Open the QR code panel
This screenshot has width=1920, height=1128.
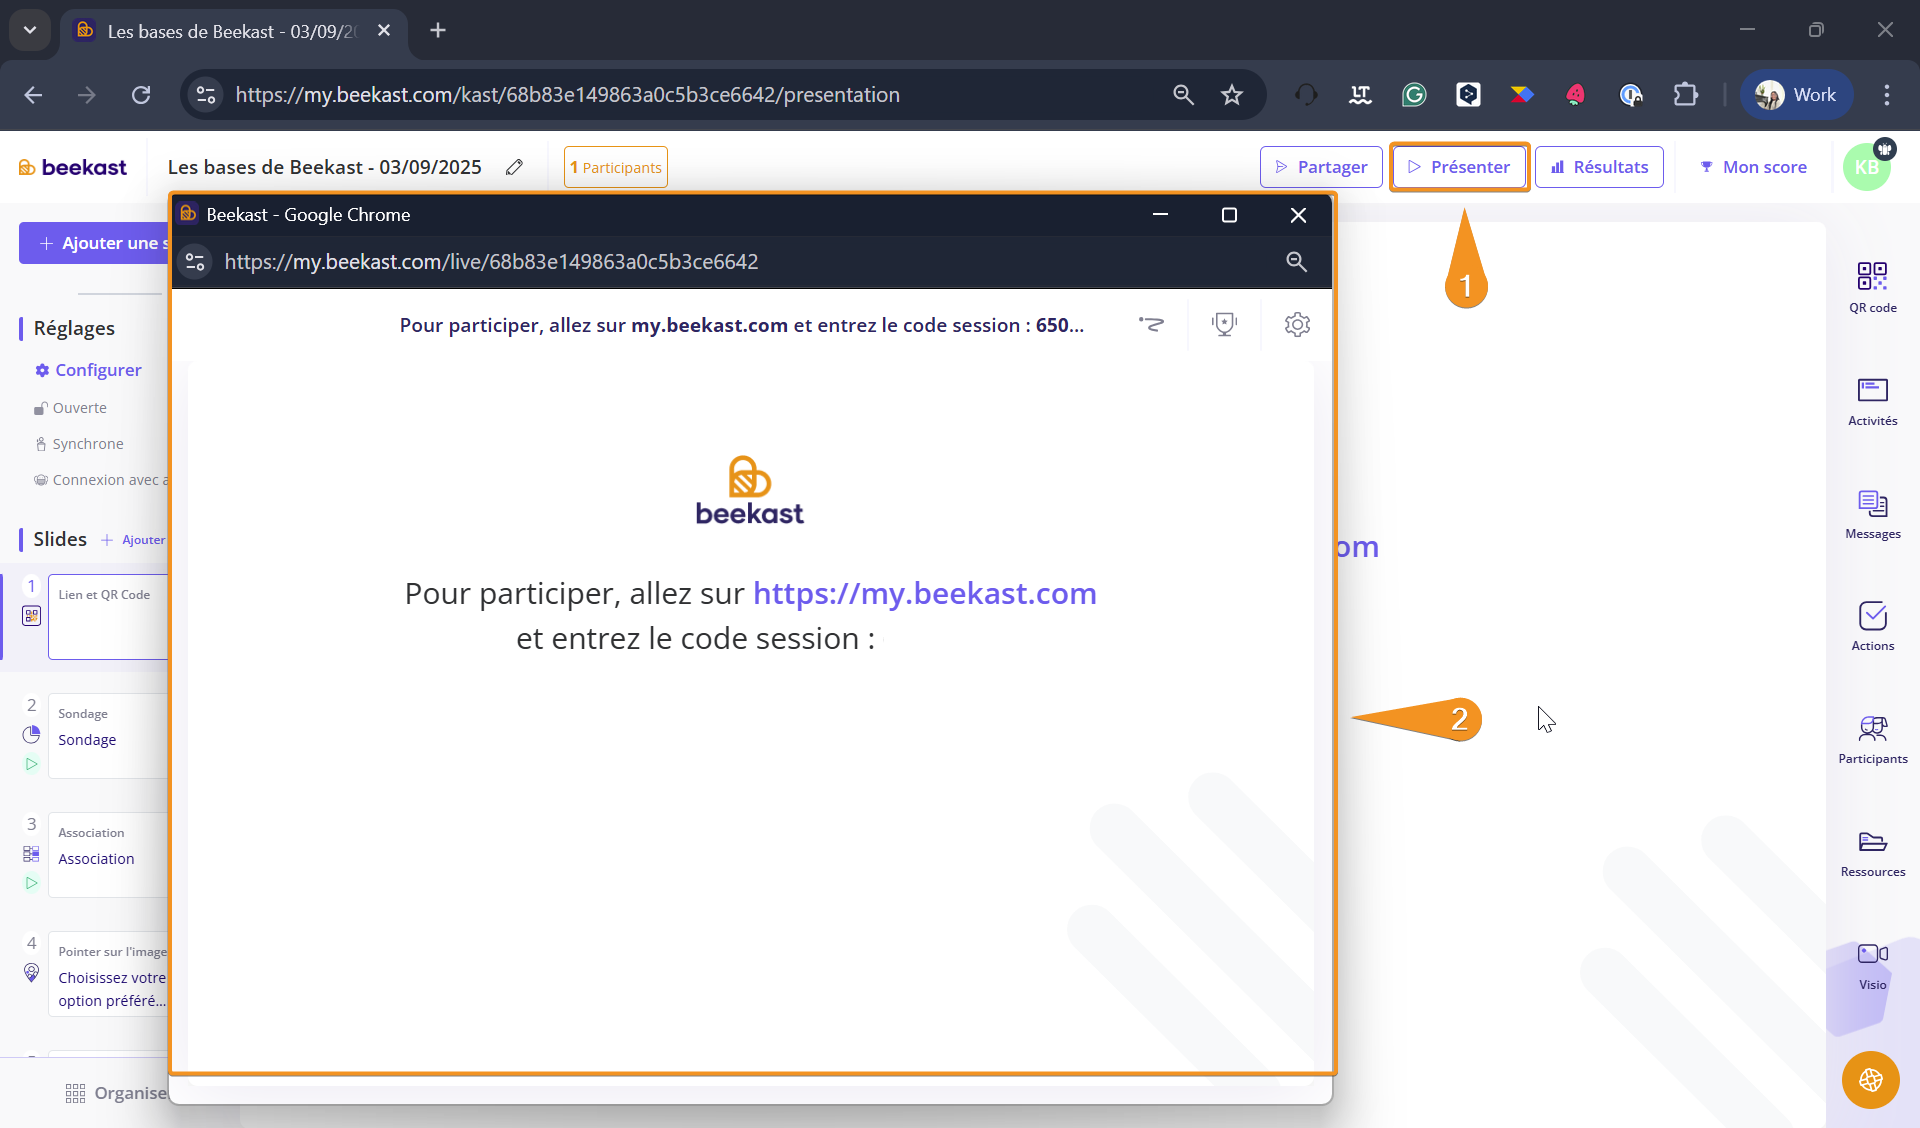click(x=1872, y=288)
